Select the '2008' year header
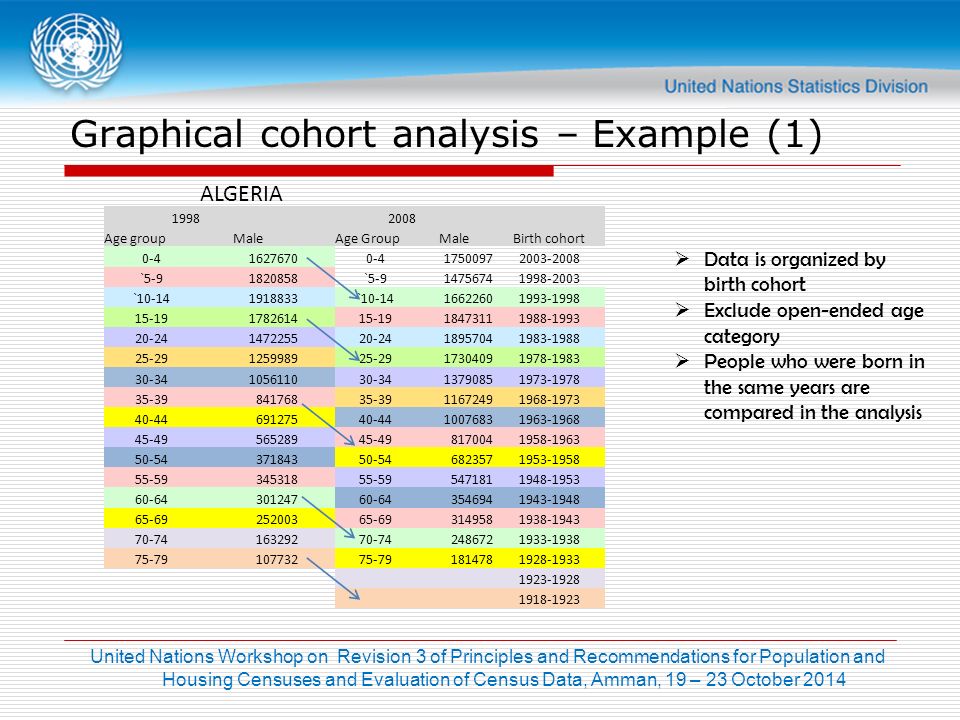 click(402, 219)
